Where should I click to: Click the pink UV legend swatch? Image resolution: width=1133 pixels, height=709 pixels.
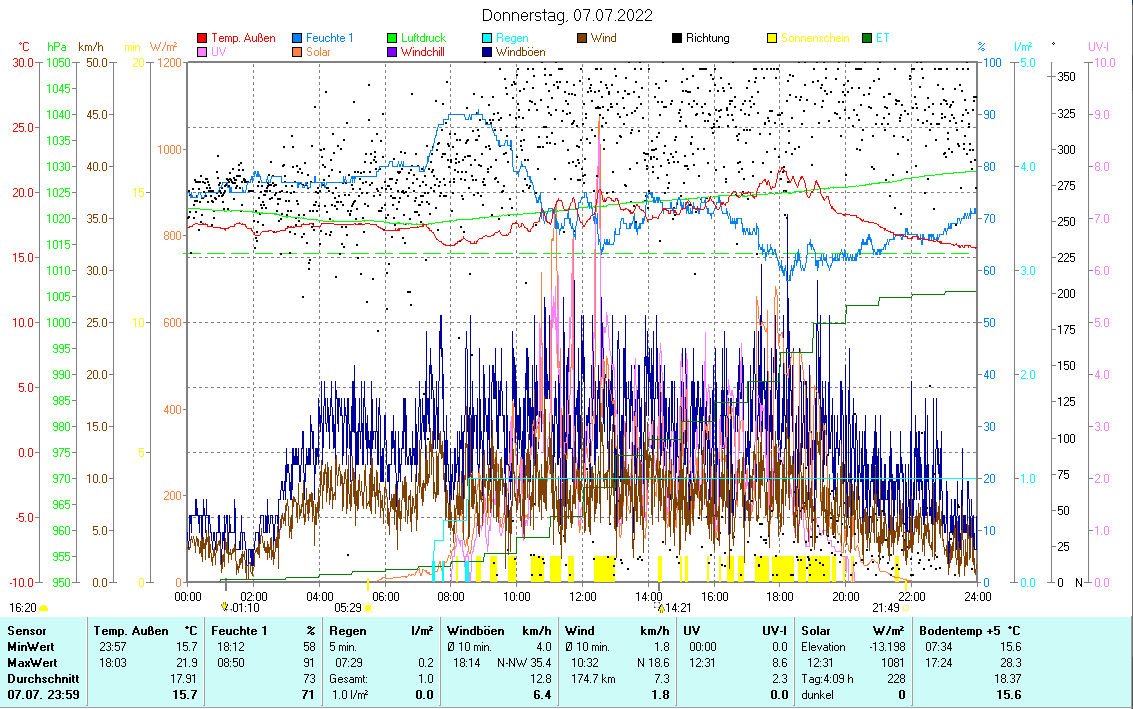tap(202, 52)
